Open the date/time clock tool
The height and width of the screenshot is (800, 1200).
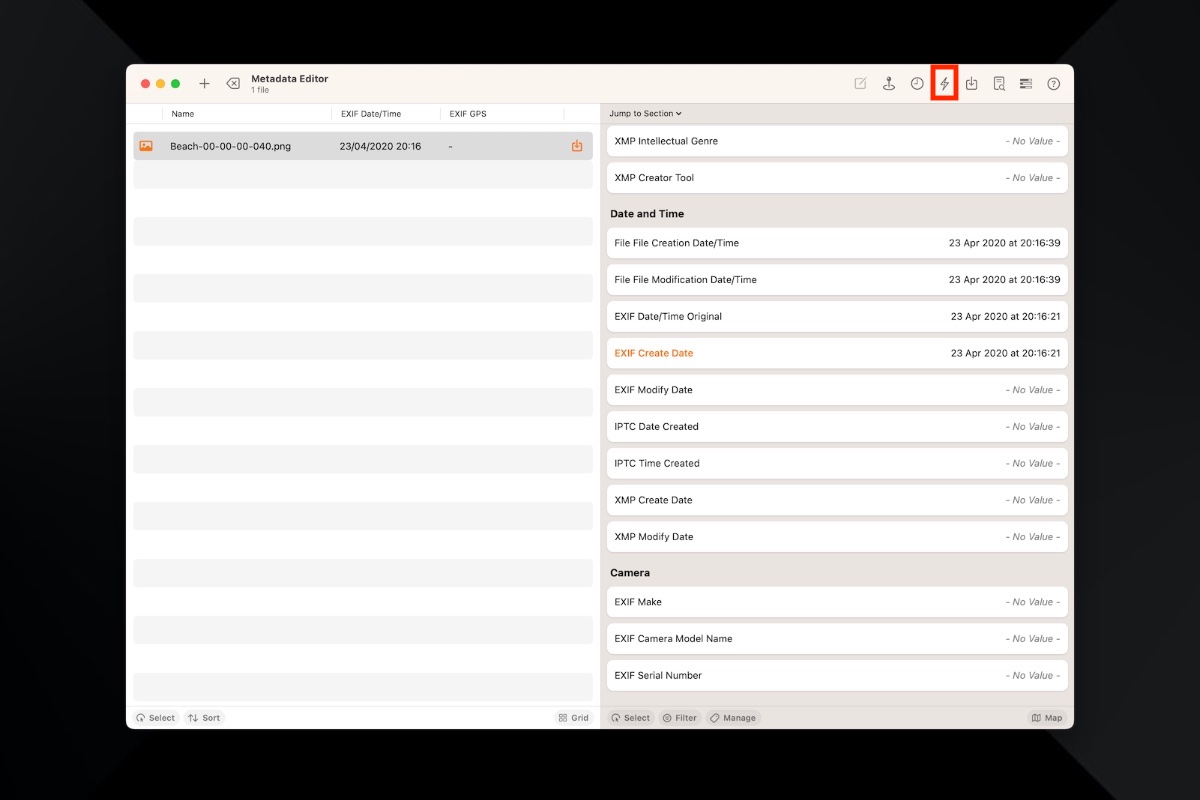coord(917,84)
